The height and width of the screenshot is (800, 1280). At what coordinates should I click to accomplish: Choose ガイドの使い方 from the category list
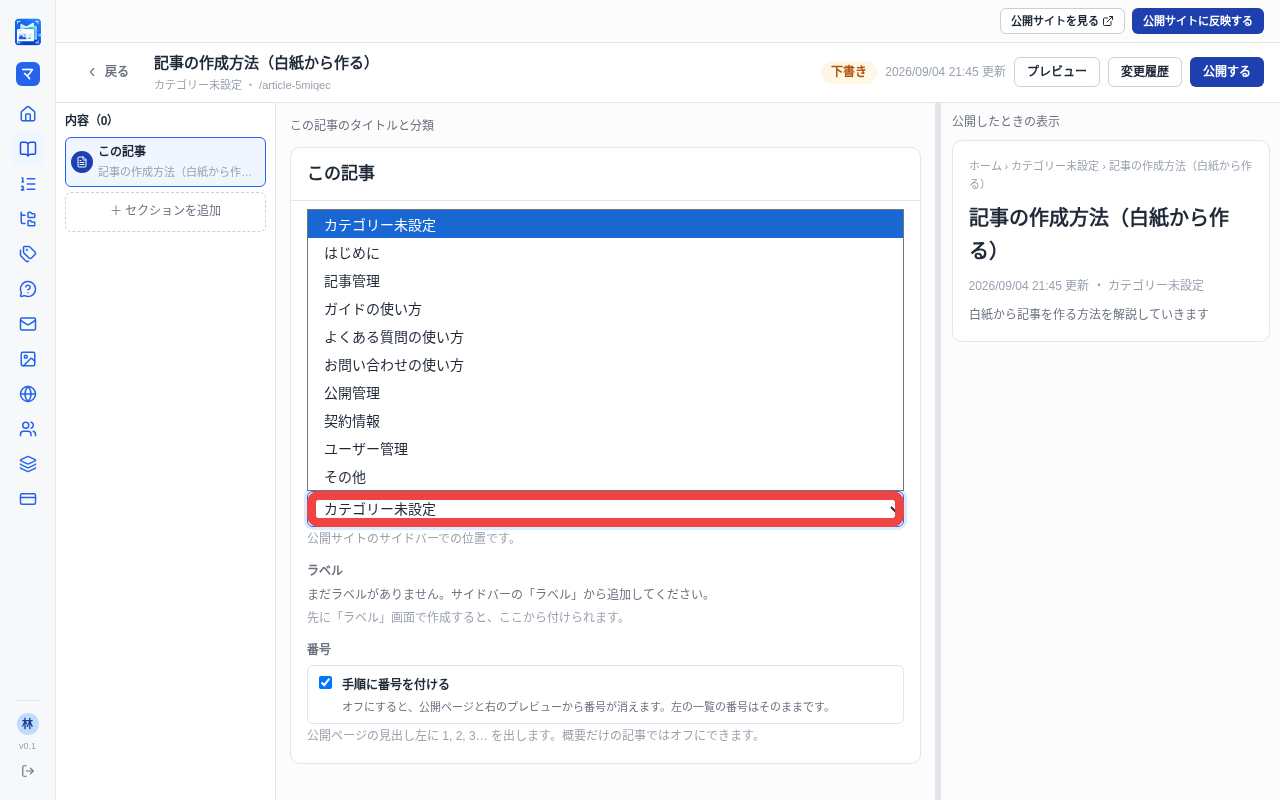click(606, 309)
